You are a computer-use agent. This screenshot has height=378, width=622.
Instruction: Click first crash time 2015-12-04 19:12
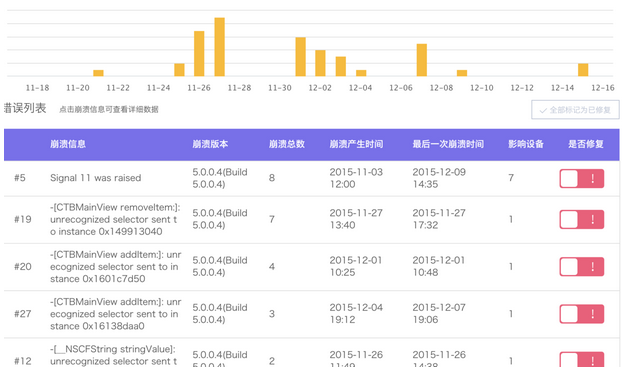pyautogui.click(x=356, y=314)
